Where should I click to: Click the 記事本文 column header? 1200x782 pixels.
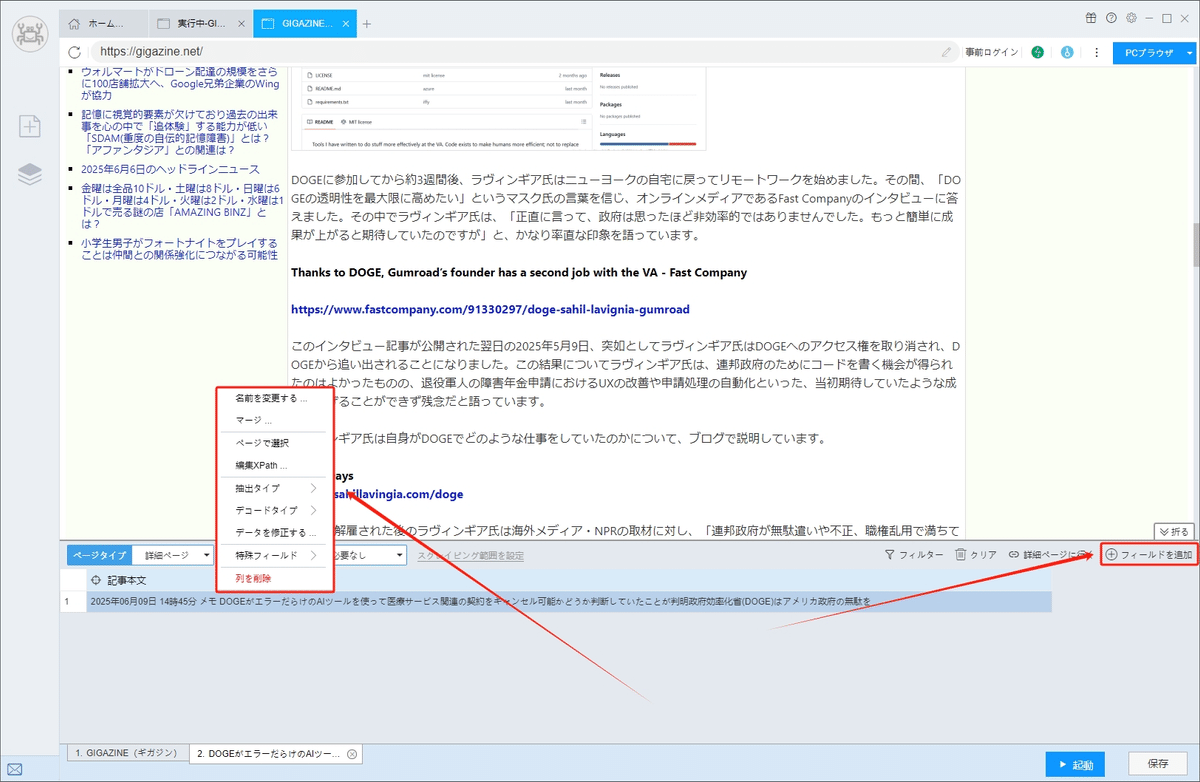(127, 580)
